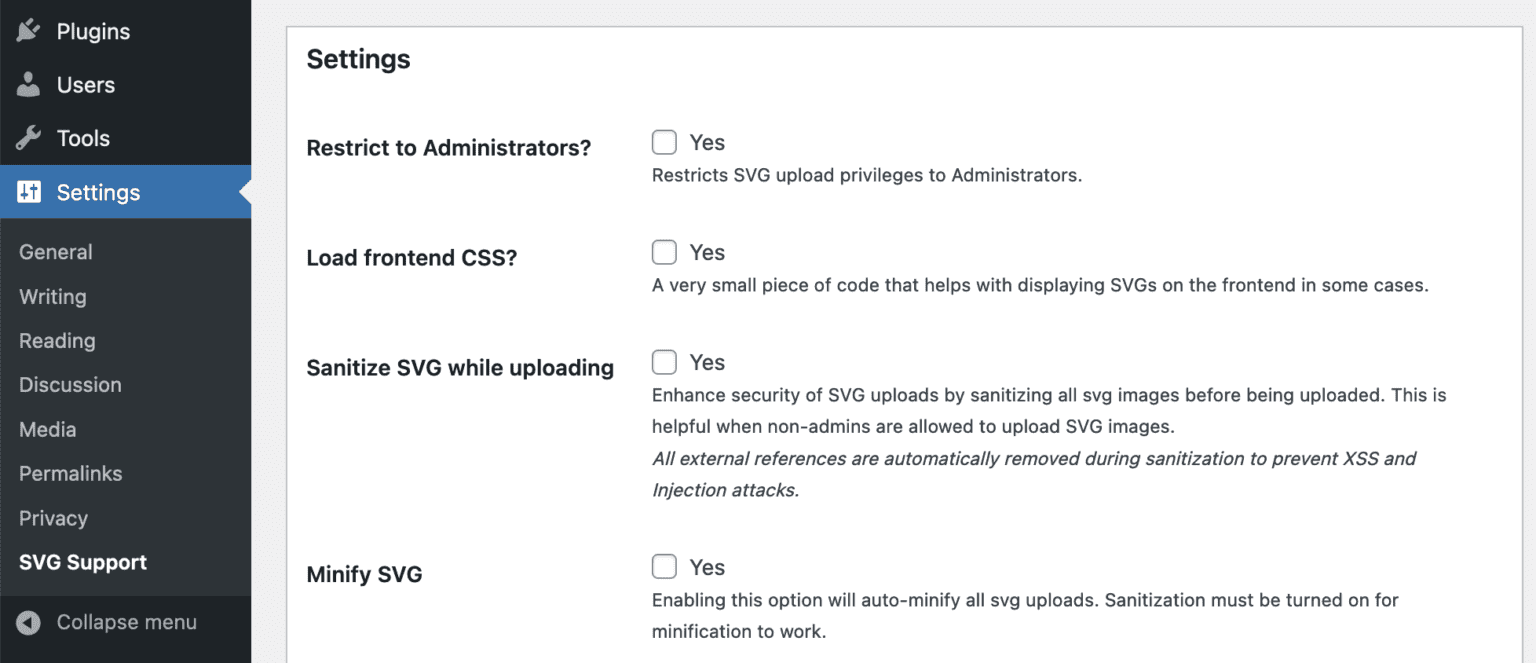Open the Privacy settings page
Viewport: 1536px width, 663px height.
[53, 518]
